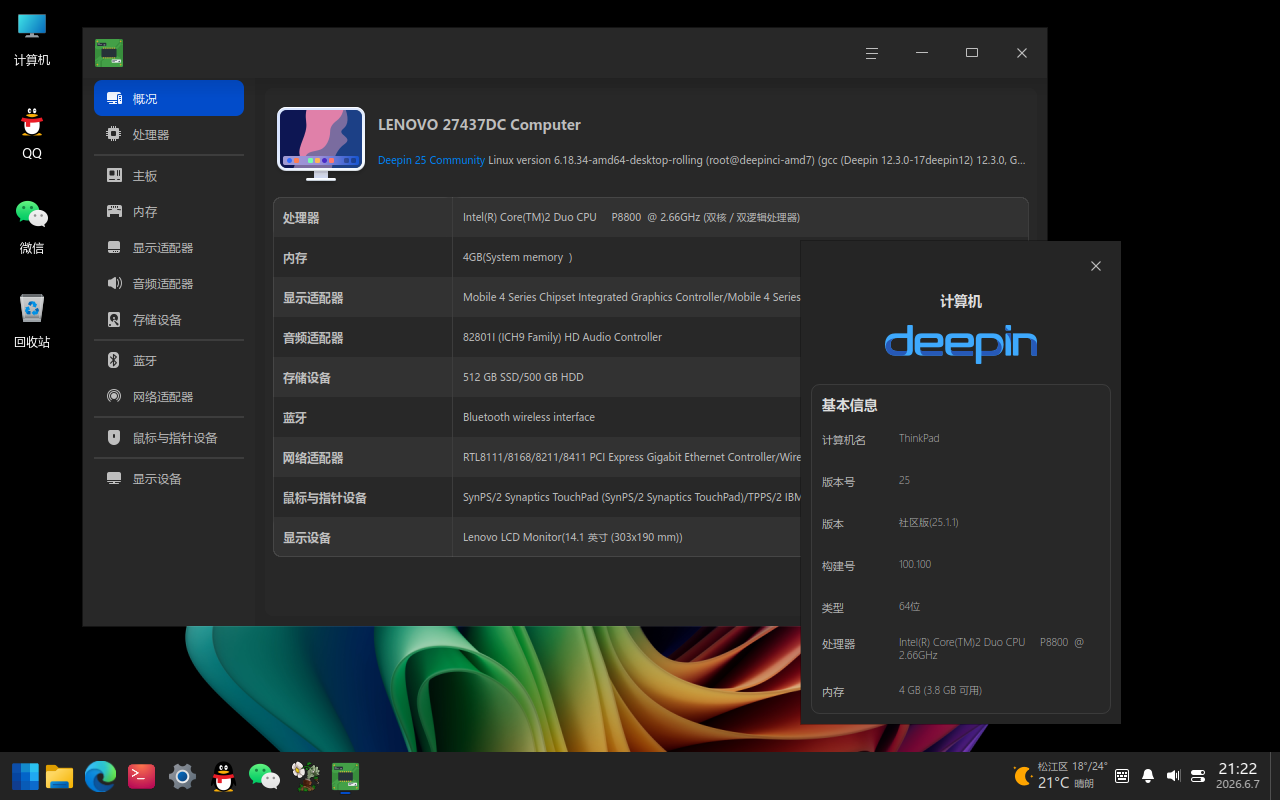Open 存储设备 storage devices in sidebar
Viewport: 1280px width, 800px height.
(169, 320)
